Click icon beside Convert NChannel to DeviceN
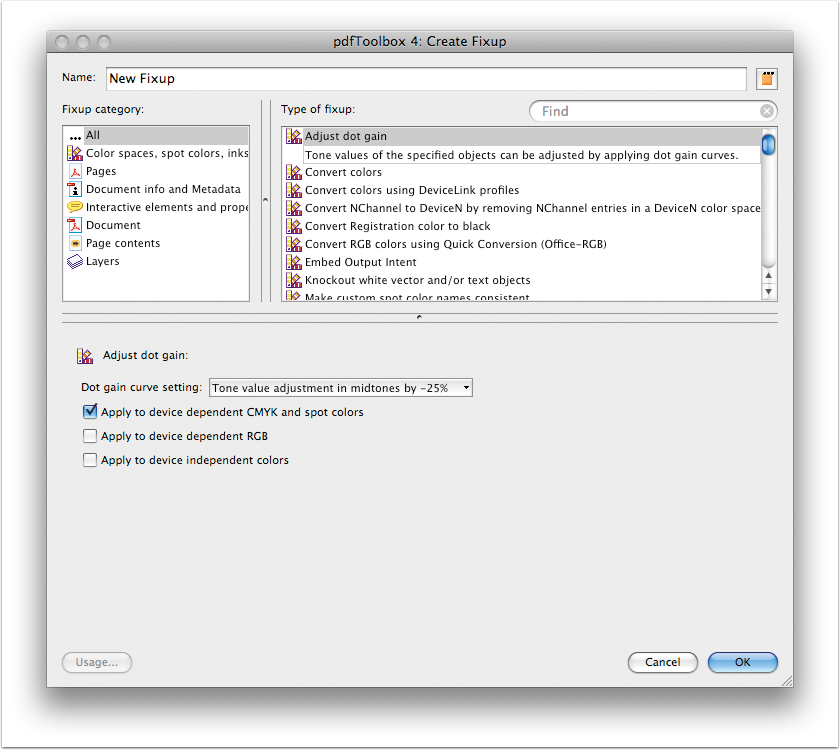 click(x=294, y=208)
